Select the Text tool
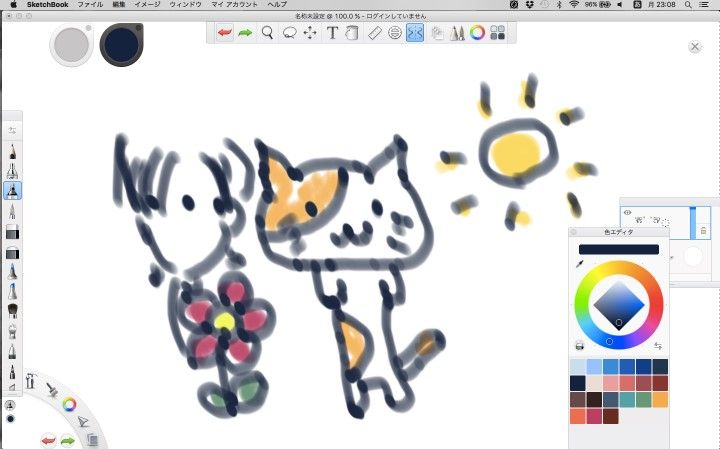This screenshot has width=720, height=449. pyautogui.click(x=332, y=33)
